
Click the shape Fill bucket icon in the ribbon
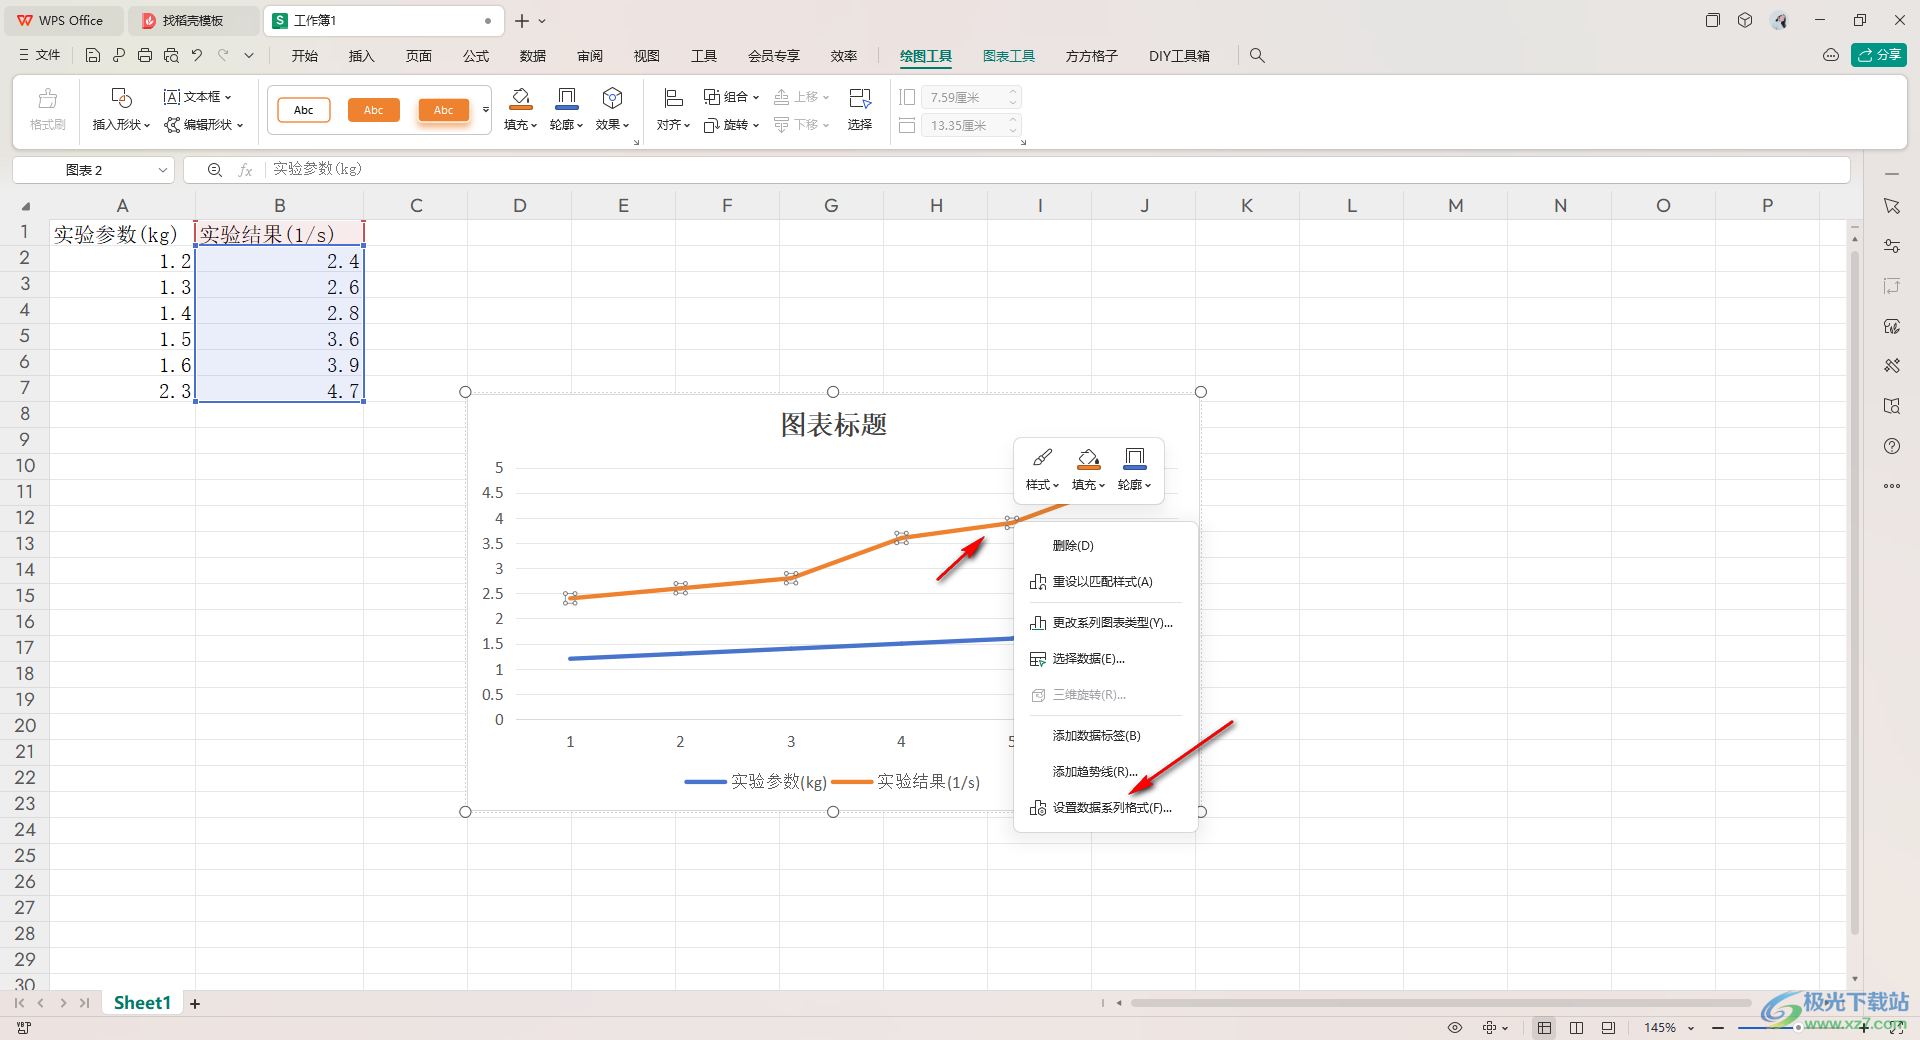point(520,98)
